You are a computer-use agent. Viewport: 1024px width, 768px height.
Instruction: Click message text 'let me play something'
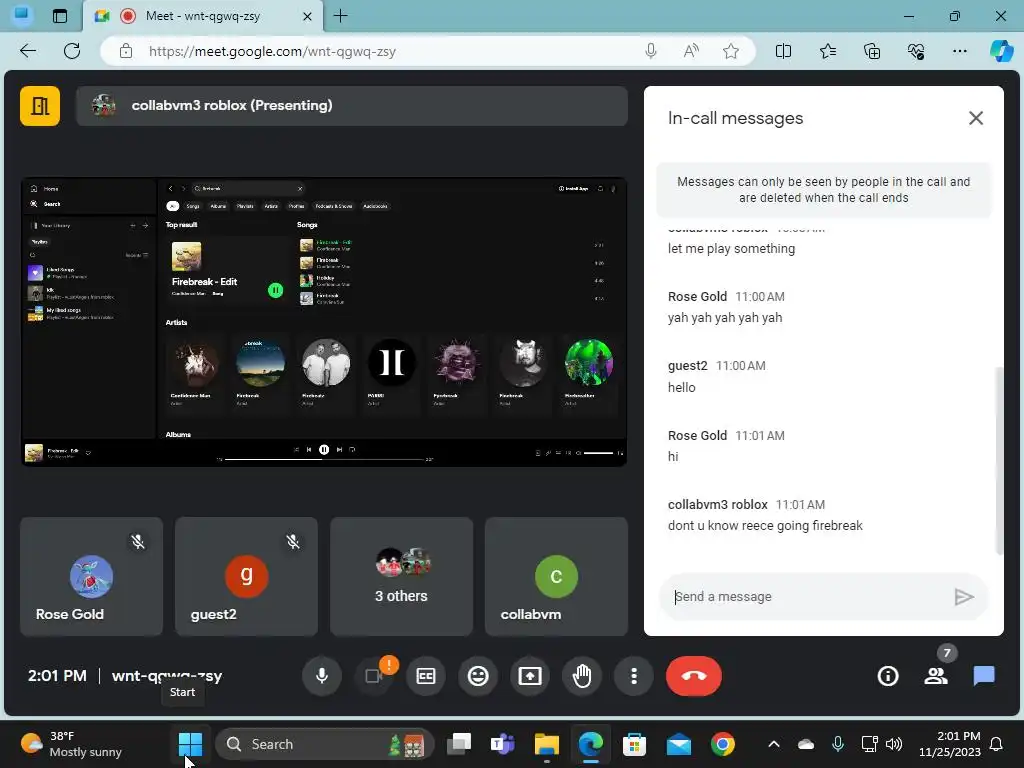click(x=731, y=249)
